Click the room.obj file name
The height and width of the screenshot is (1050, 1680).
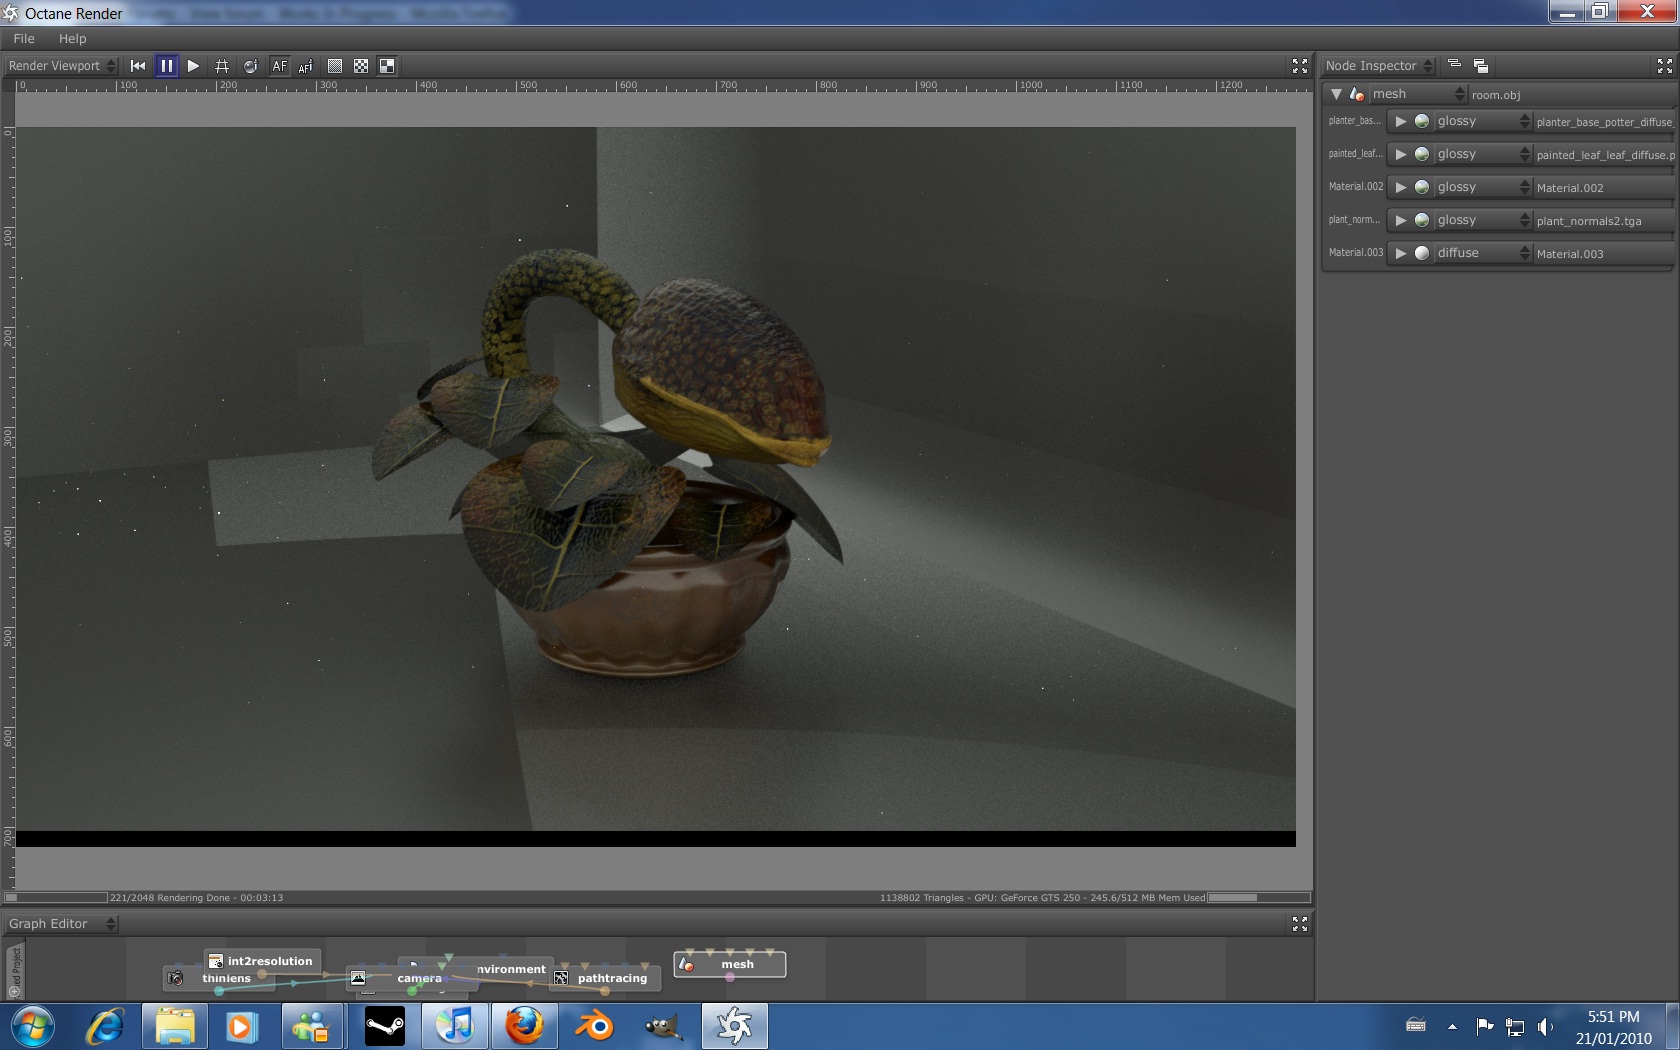[1495, 95]
